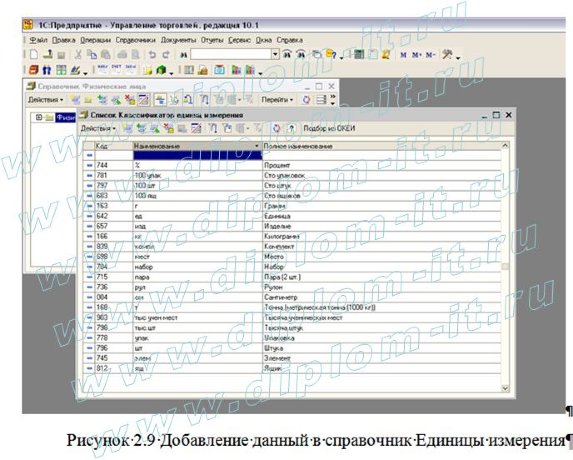
Task: Click the Полное наименование column header
Action: point(382,146)
